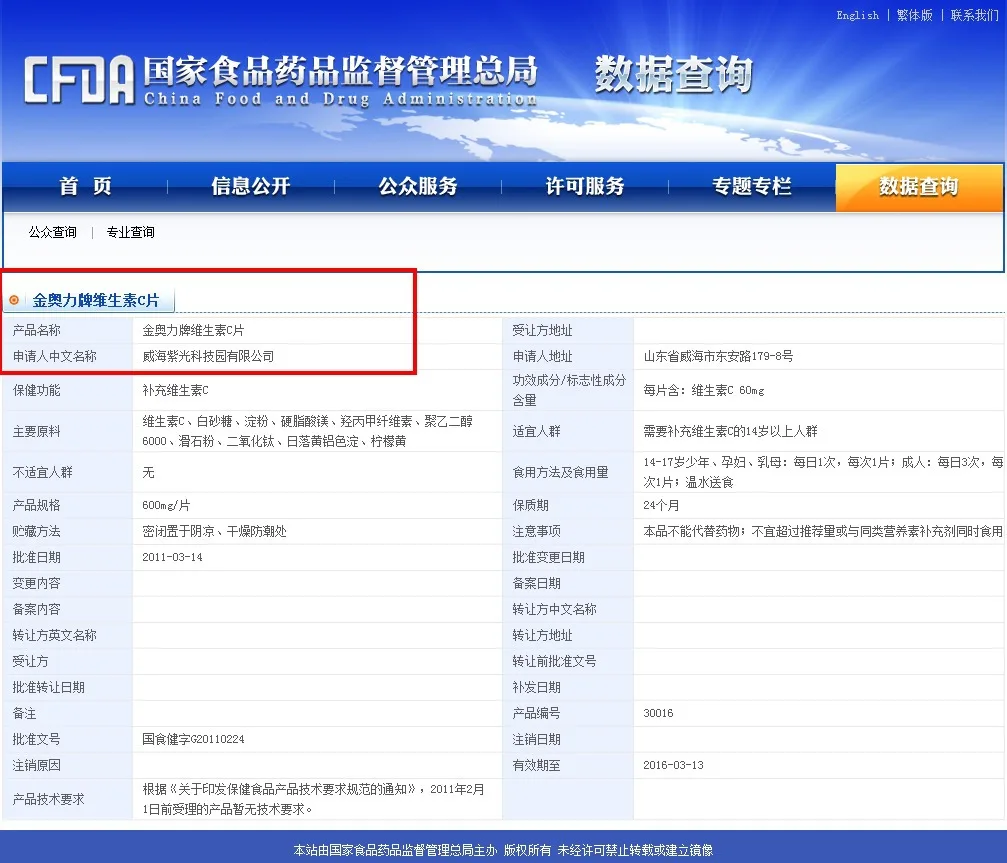Click the 注意事项 field label
This screenshot has width=1007, height=863.
tap(536, 531)
